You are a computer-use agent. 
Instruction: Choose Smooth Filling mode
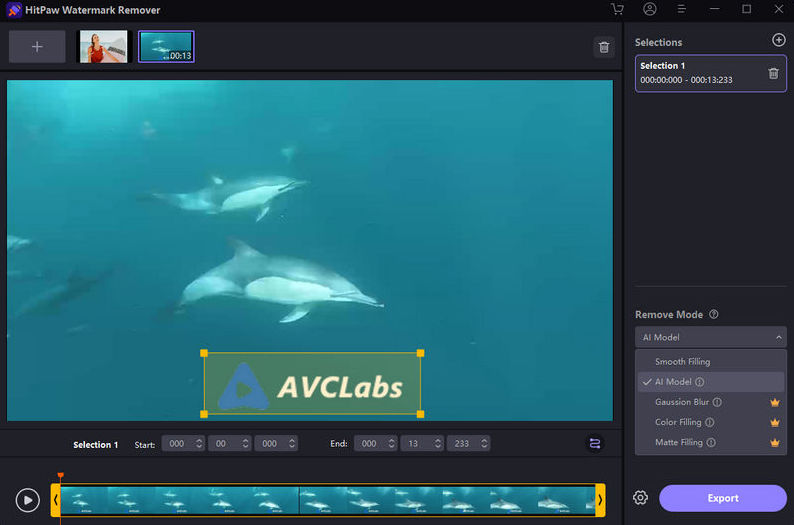pyautogui.click(x=682, y=361)
